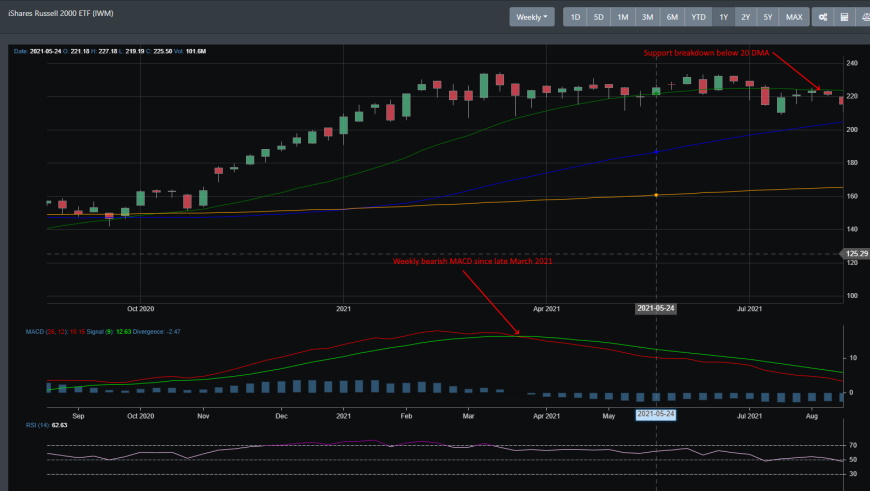This screenshot has height=491, width=870.
Task: Click the 2021-05-24 date marker on price chart
Action: coord(655,308)
